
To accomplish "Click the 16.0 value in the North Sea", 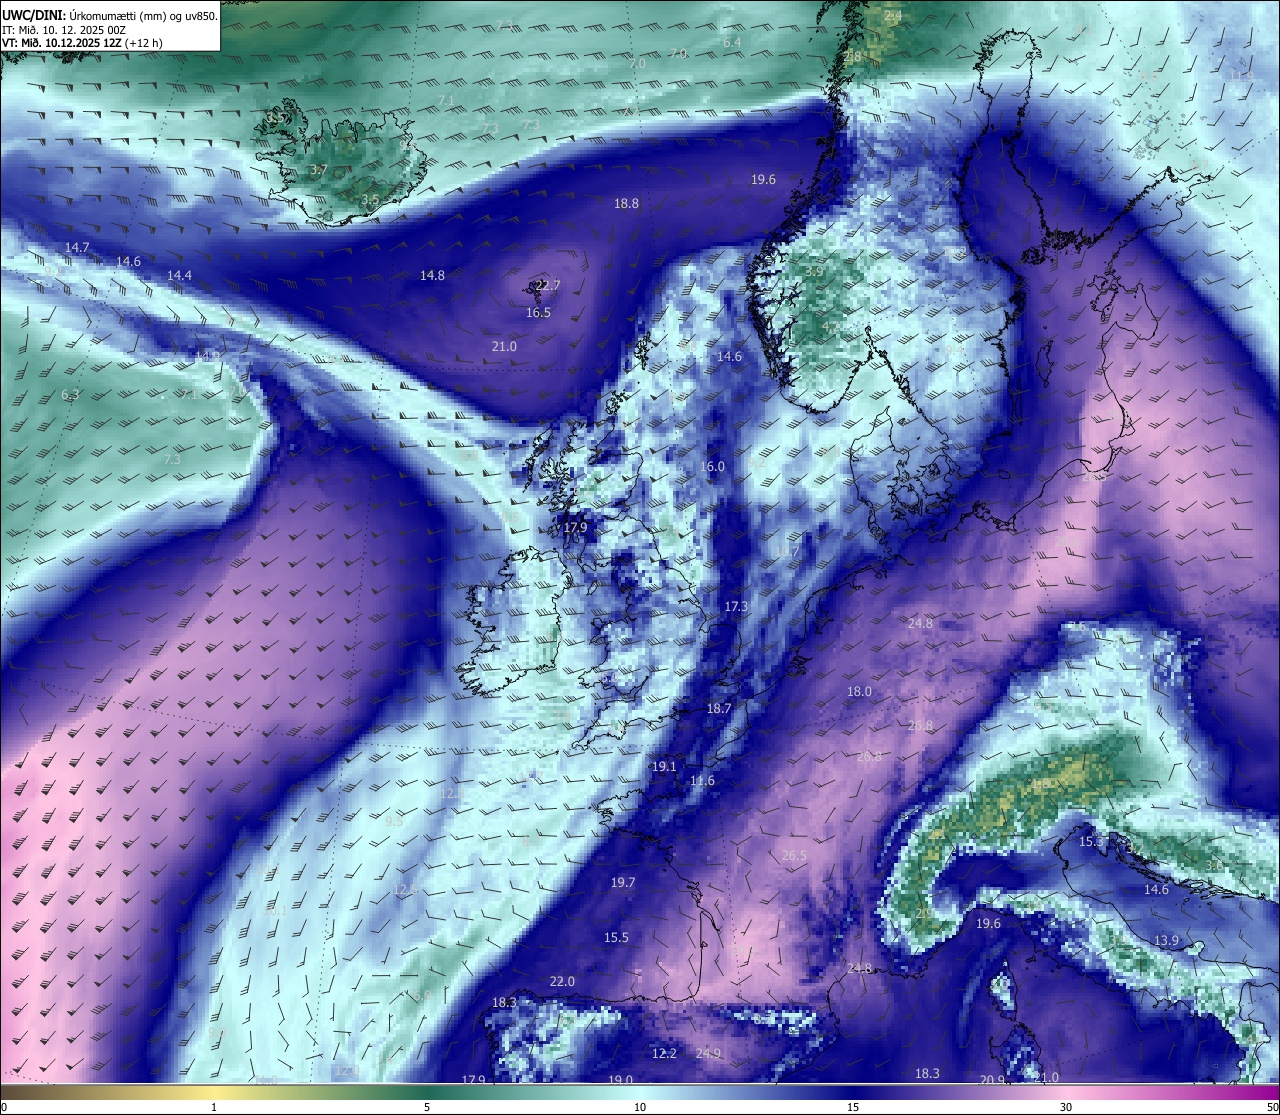I will coord(712,467).
